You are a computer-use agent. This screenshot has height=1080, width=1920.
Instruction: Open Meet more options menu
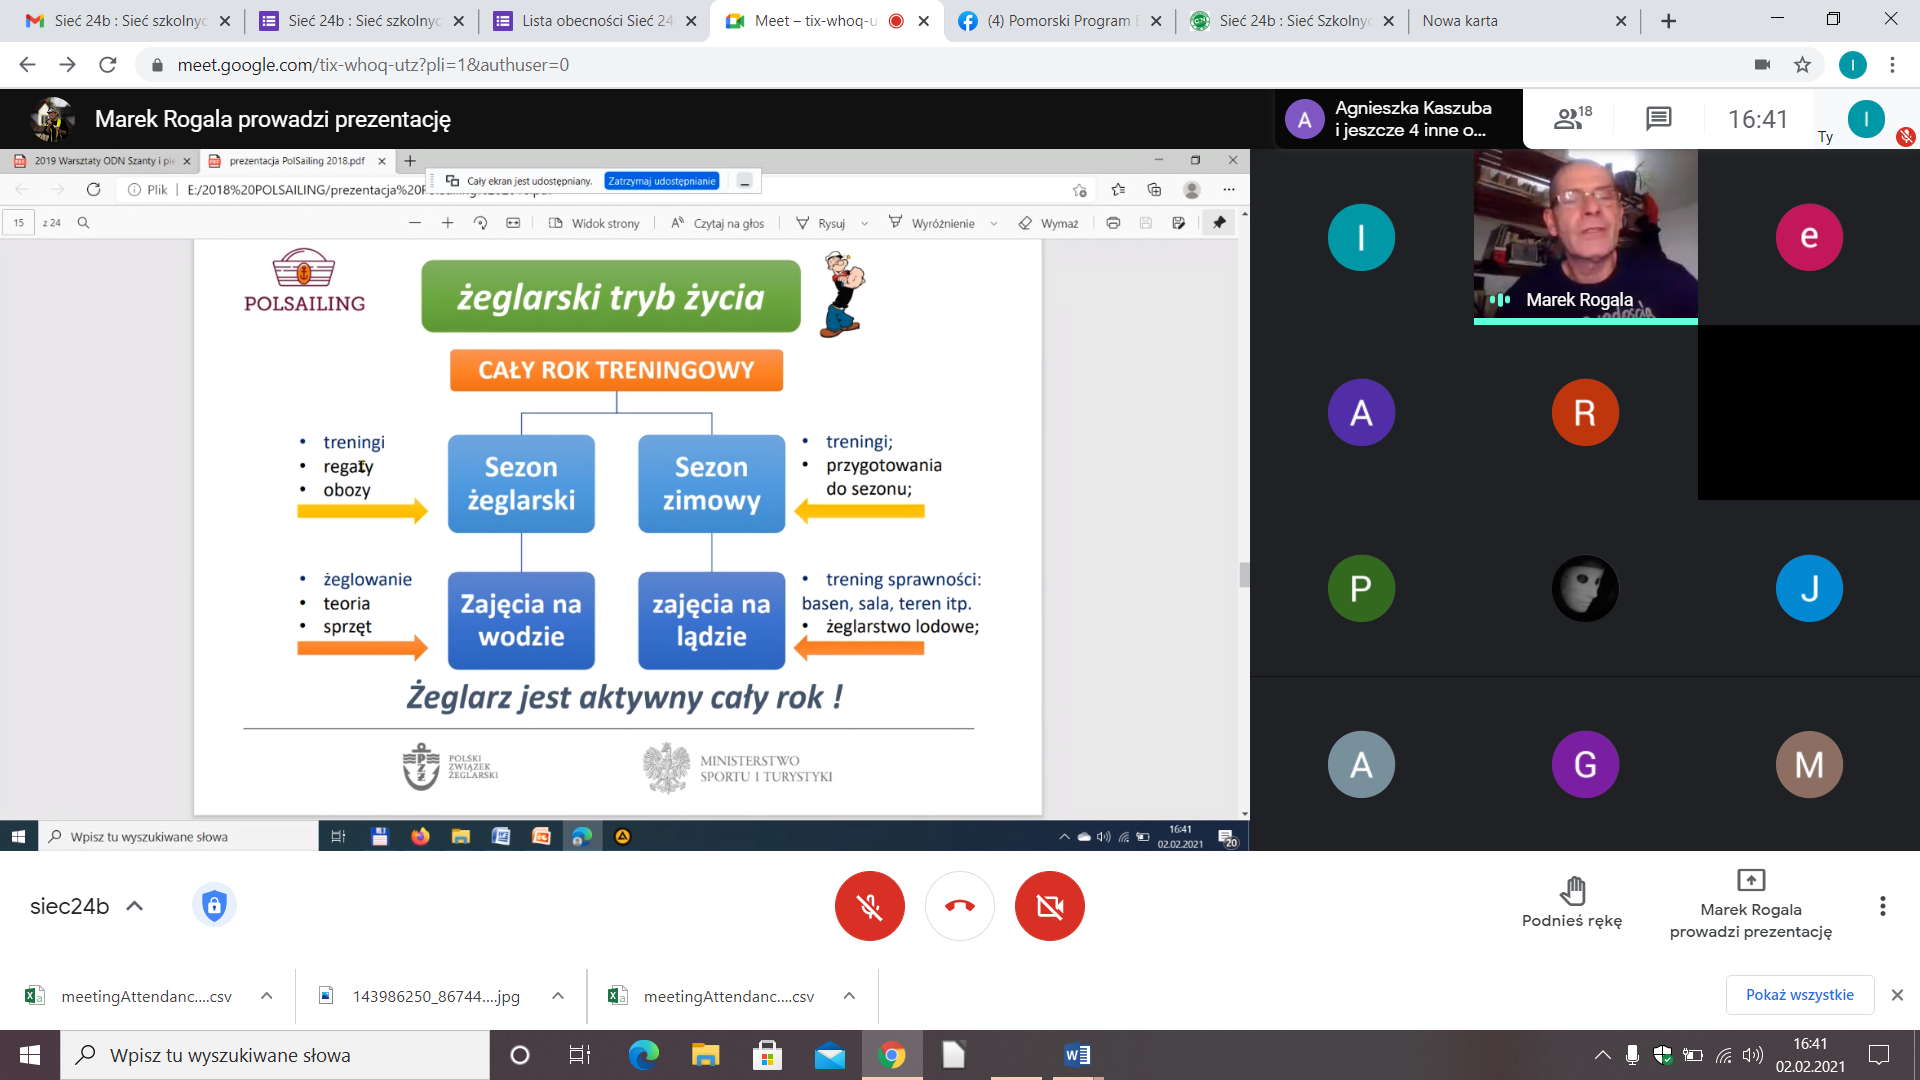pyautogui.click(x=1882, y=906)
